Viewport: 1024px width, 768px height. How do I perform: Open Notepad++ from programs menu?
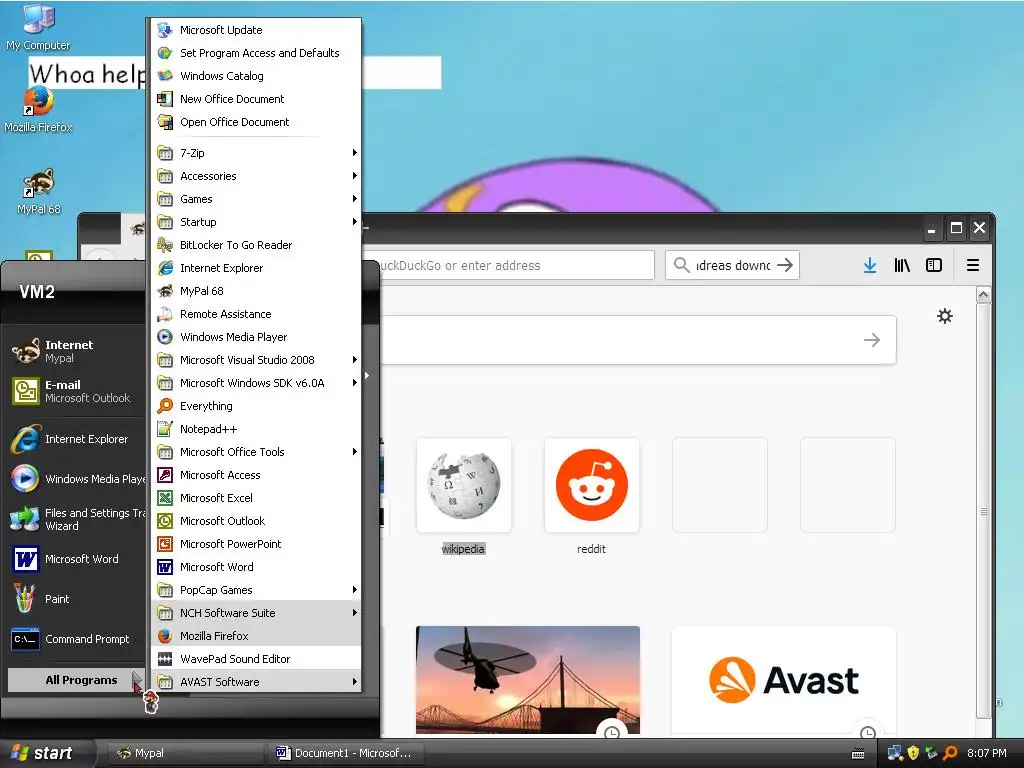(256, 429)
